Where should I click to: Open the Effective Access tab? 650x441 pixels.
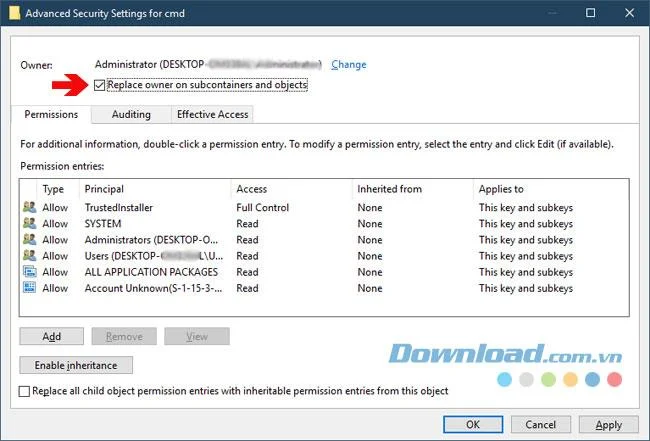[x=212, y=114]
